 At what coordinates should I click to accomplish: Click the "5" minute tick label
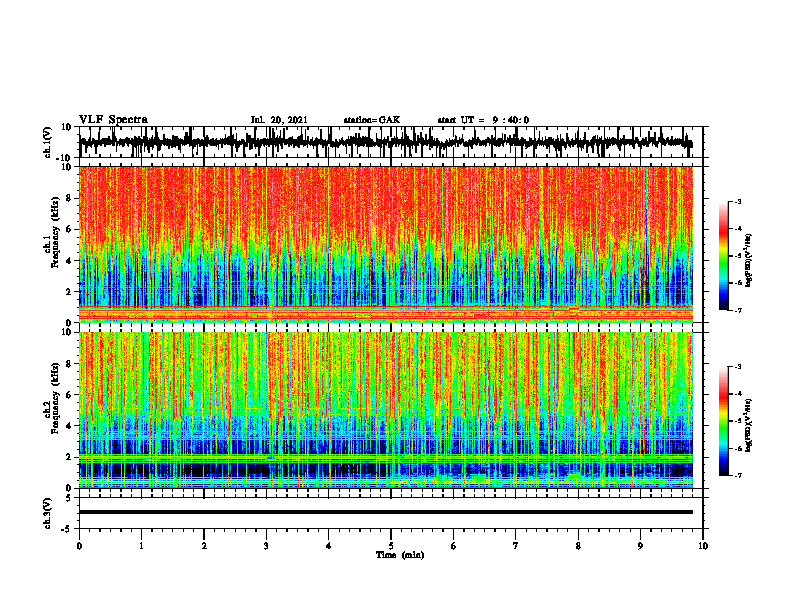pyautogui.click(x=391, y=546)
